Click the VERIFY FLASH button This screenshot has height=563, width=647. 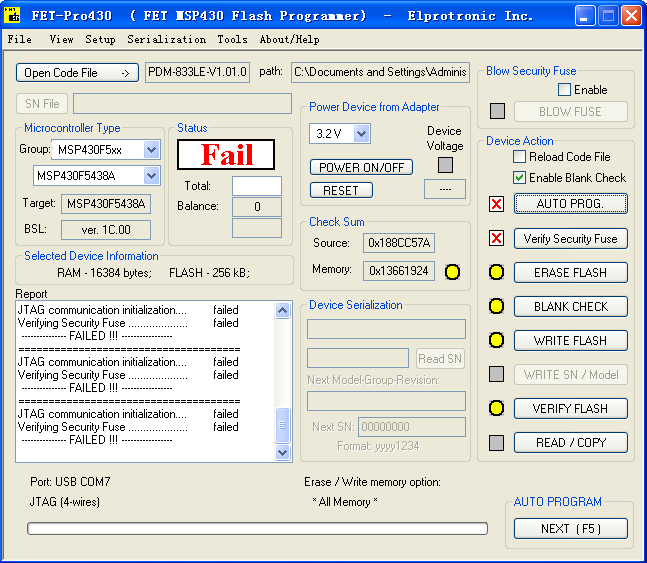pos(571,409)
